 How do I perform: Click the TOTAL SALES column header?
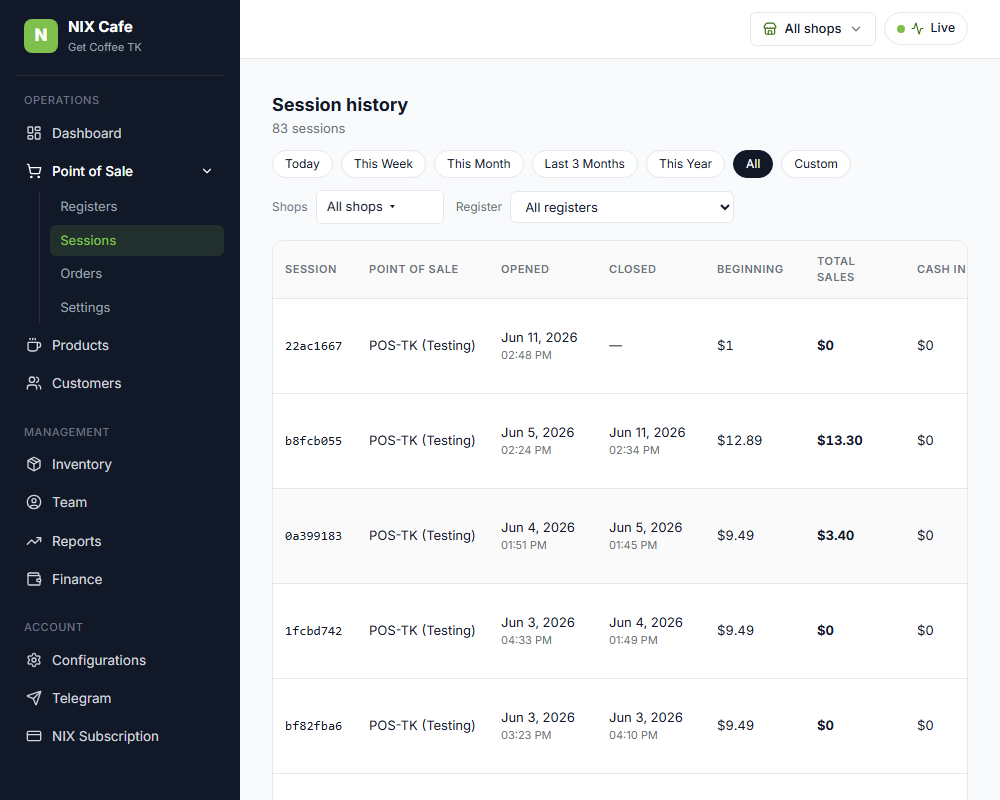(x=835, y=269)
